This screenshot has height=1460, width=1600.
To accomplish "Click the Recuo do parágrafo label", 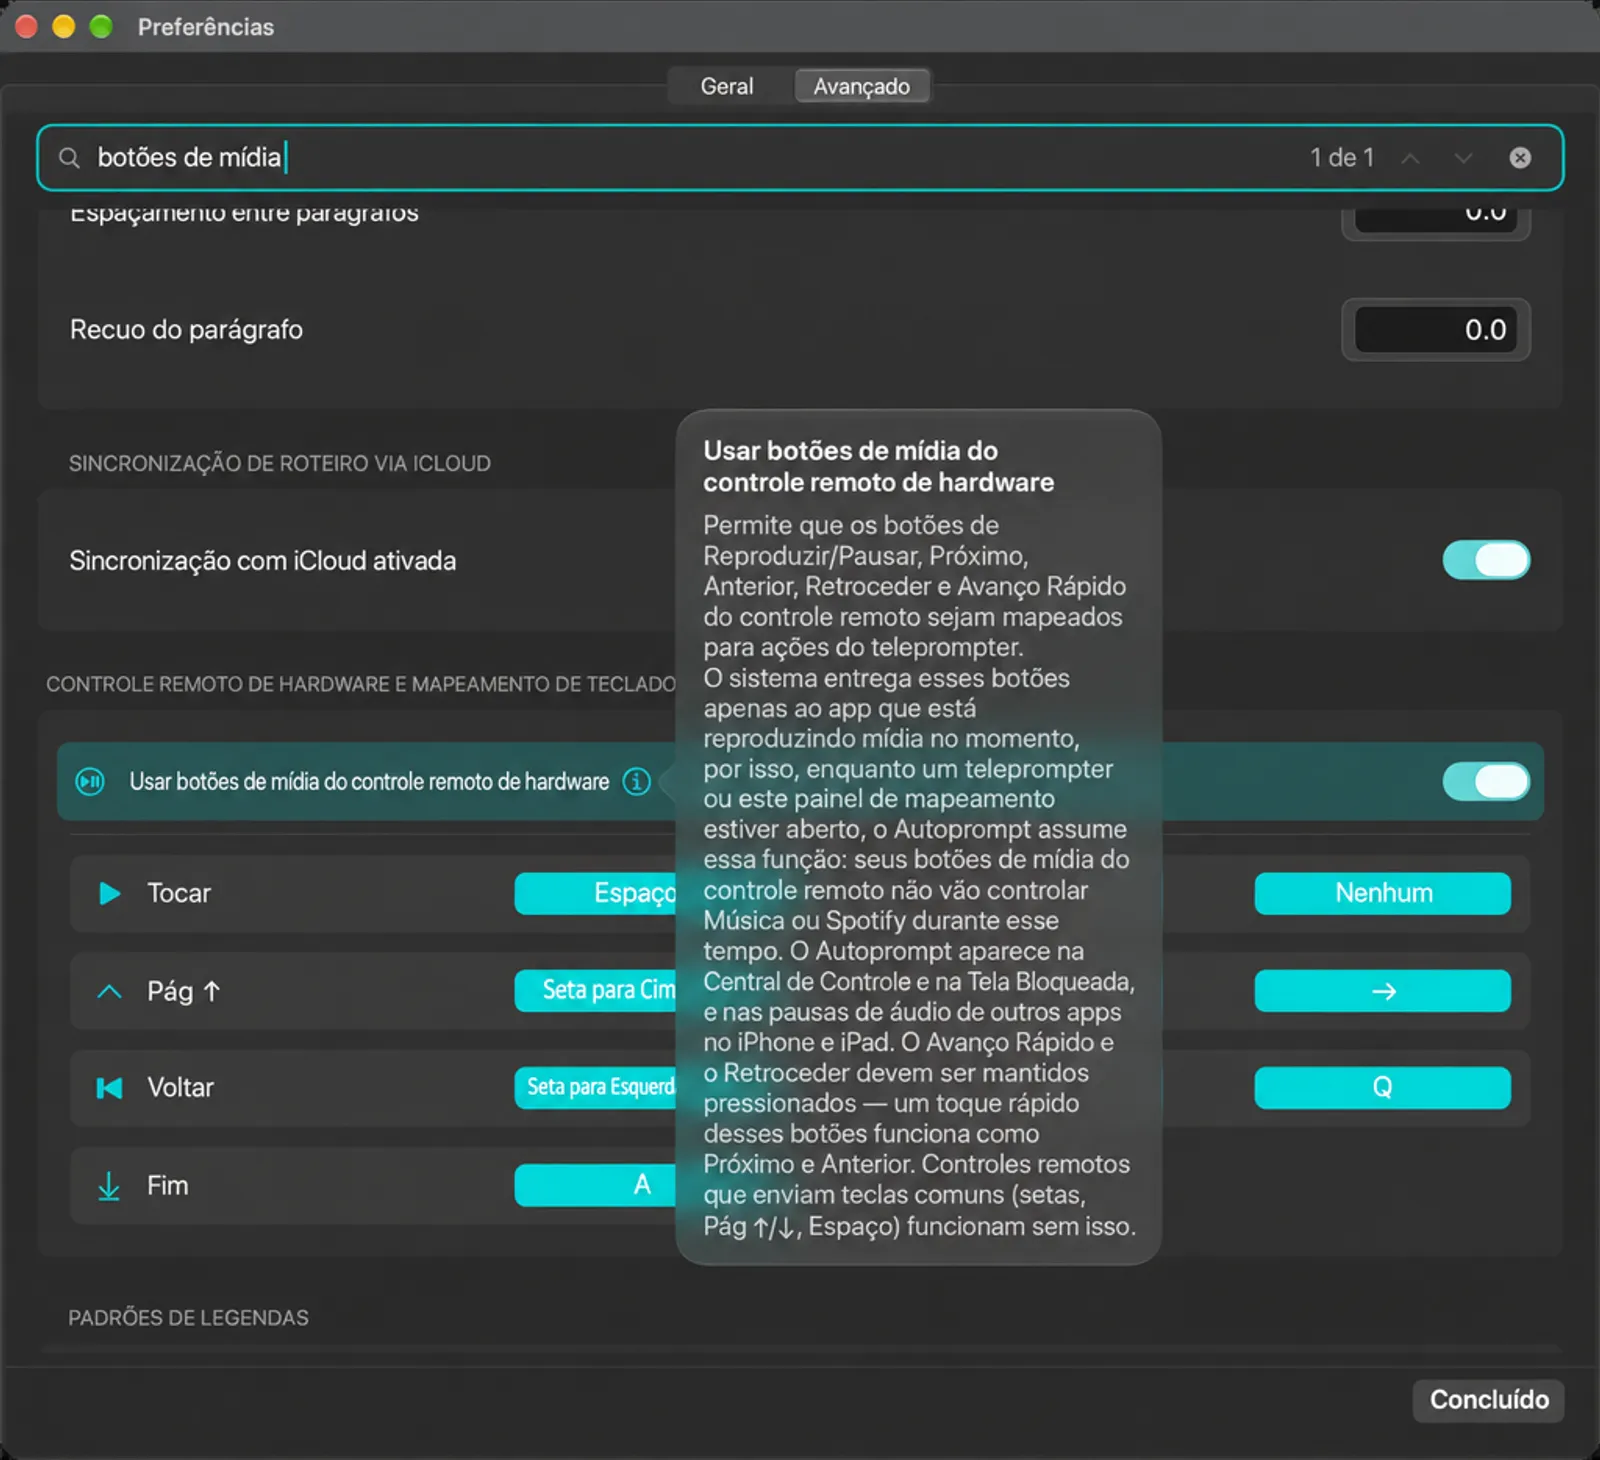I will (186, 329).
